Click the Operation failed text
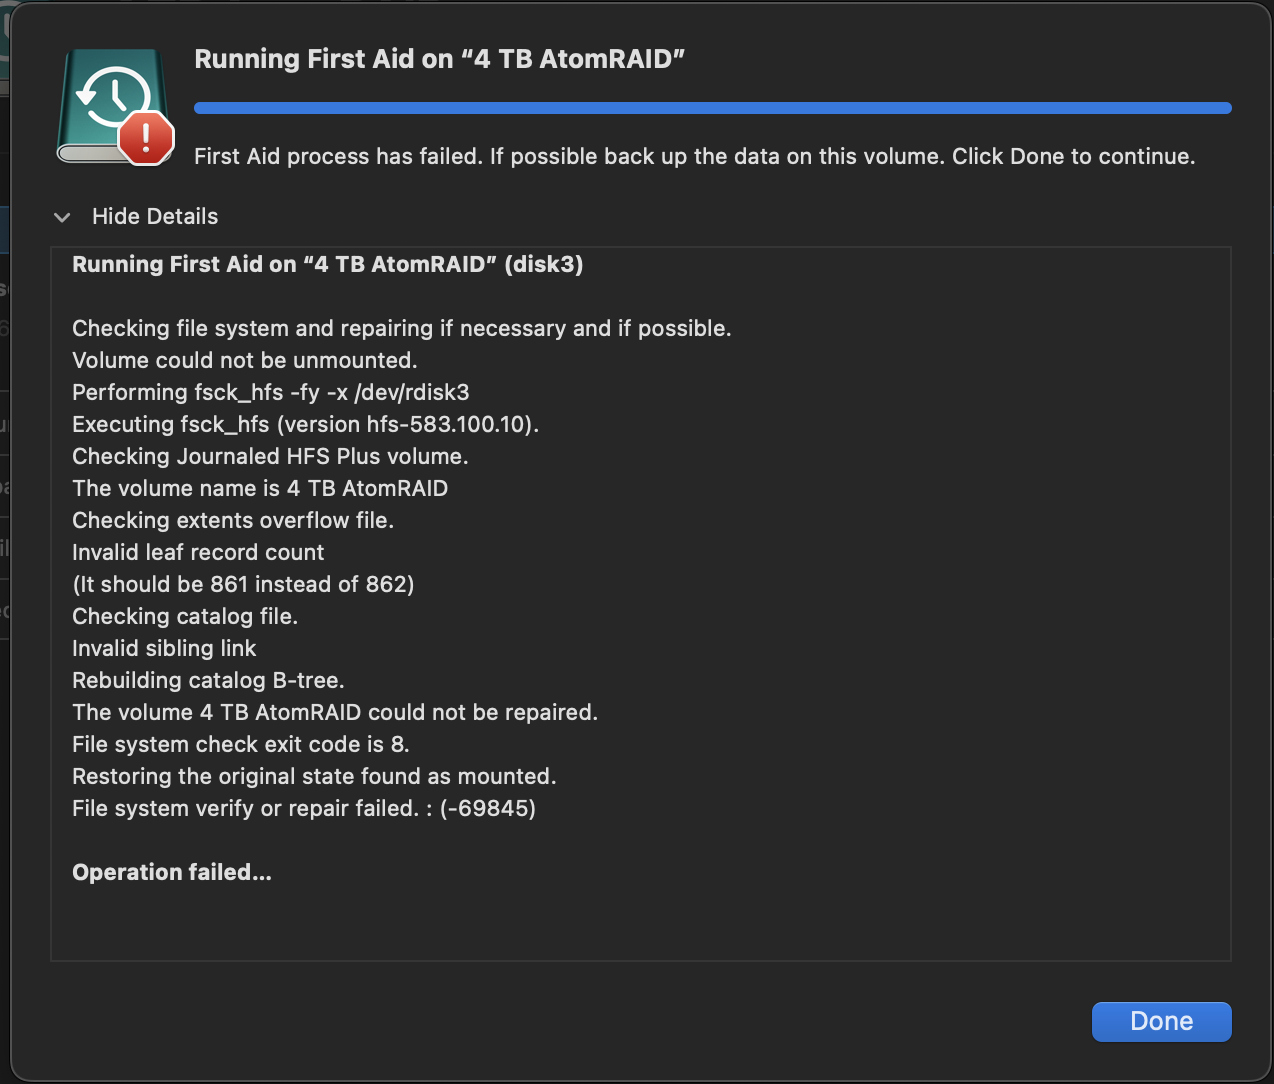This screenshot has width=1274, height=1084. pos(172,872)
